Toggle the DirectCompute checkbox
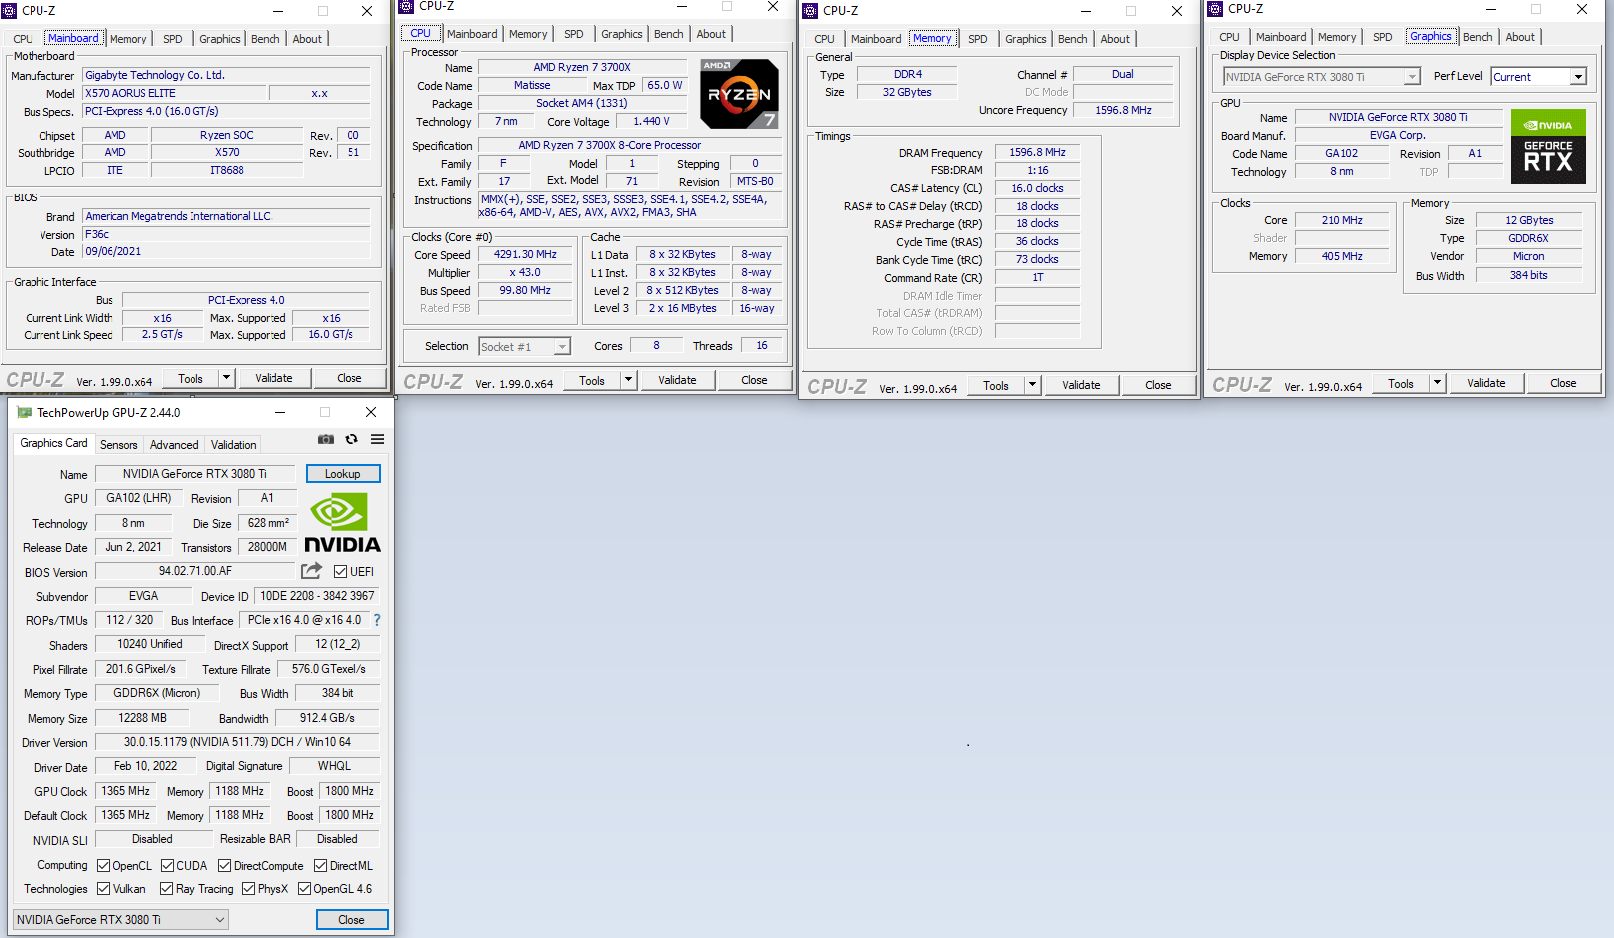 point(225,866)
